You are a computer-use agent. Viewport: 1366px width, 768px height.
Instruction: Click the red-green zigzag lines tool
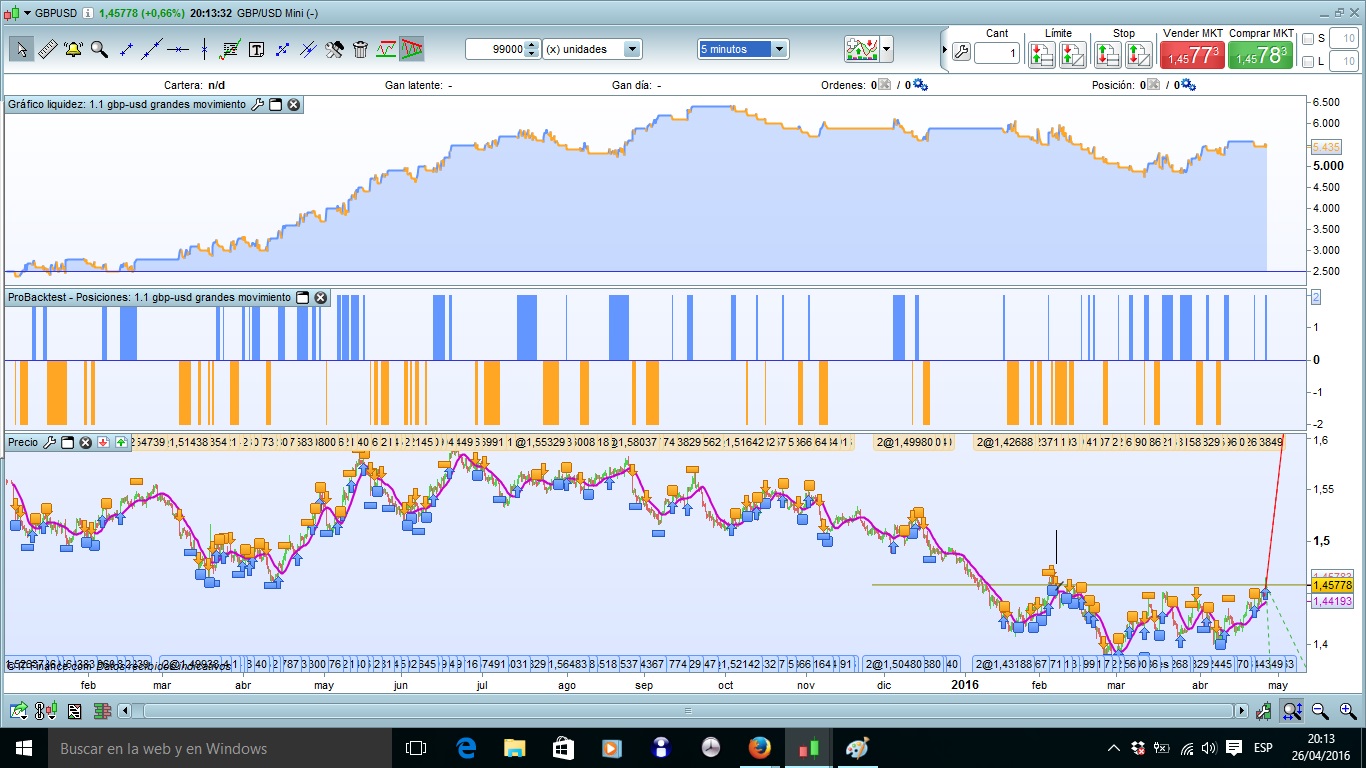pos(386,49)
